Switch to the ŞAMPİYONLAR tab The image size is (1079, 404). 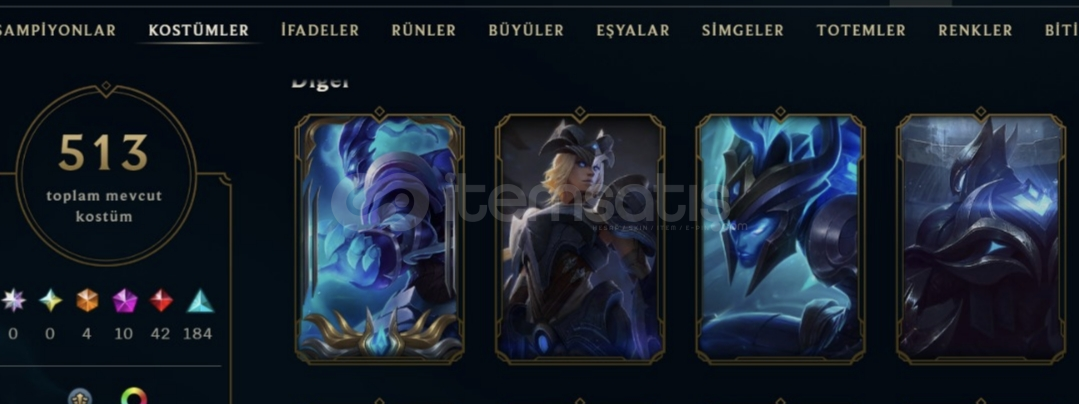57,30
